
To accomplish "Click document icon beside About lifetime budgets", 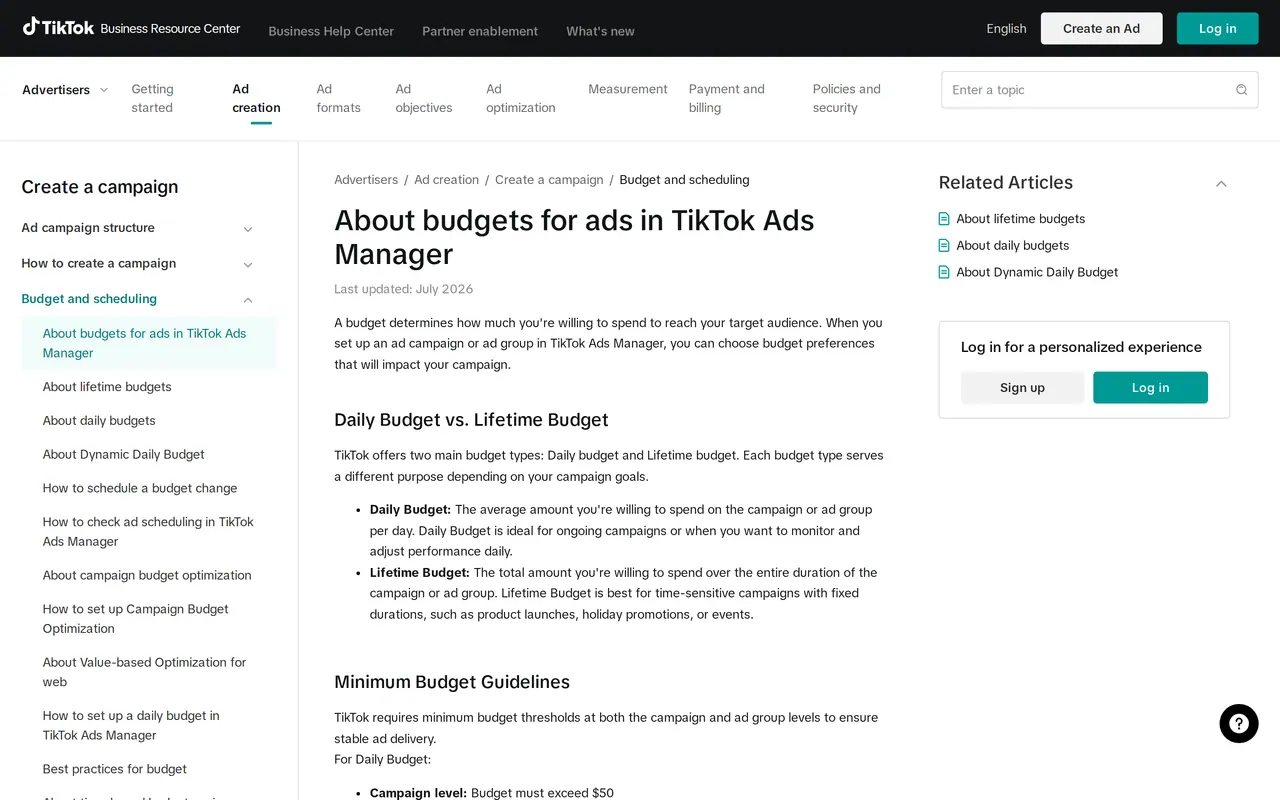I will coord(944,219).
